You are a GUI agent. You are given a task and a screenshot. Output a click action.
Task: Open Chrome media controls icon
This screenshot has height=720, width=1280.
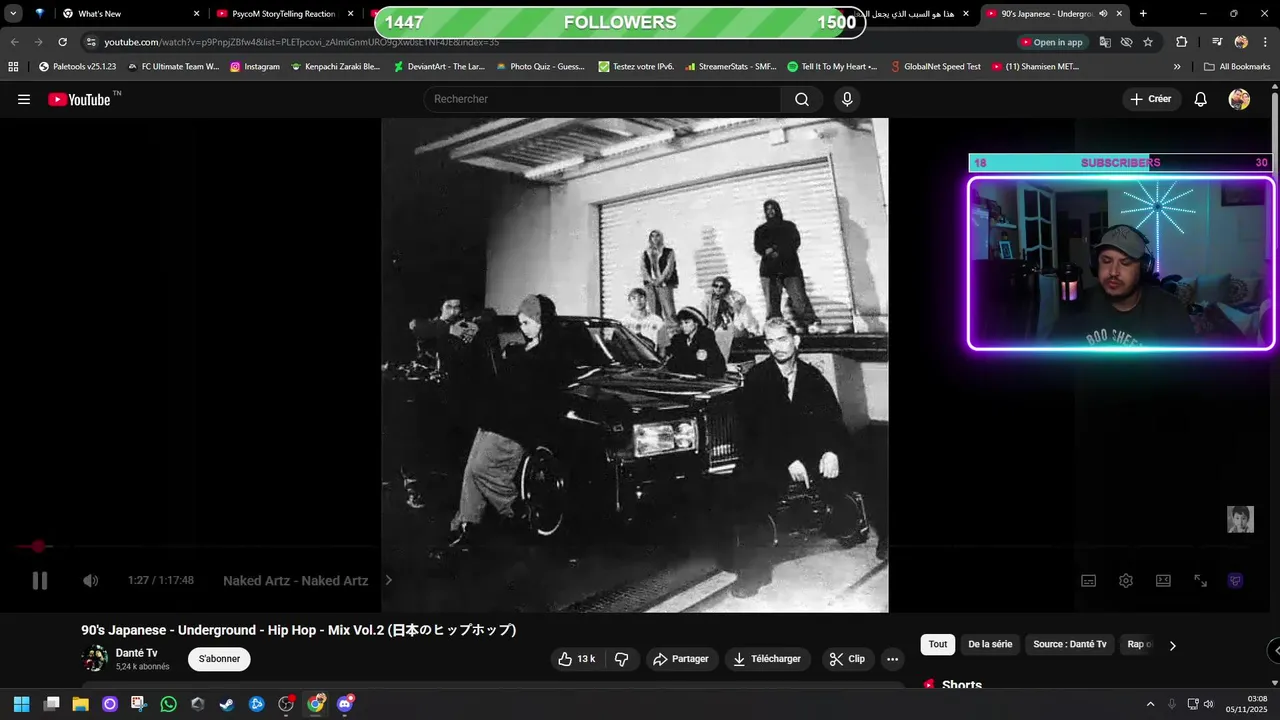(1217, 42)
